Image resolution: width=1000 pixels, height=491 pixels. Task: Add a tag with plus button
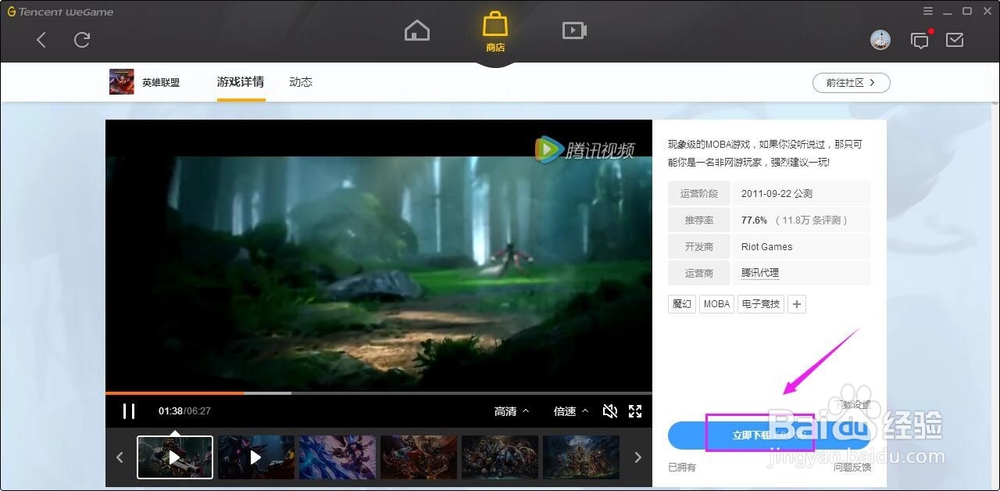point(797,304)
